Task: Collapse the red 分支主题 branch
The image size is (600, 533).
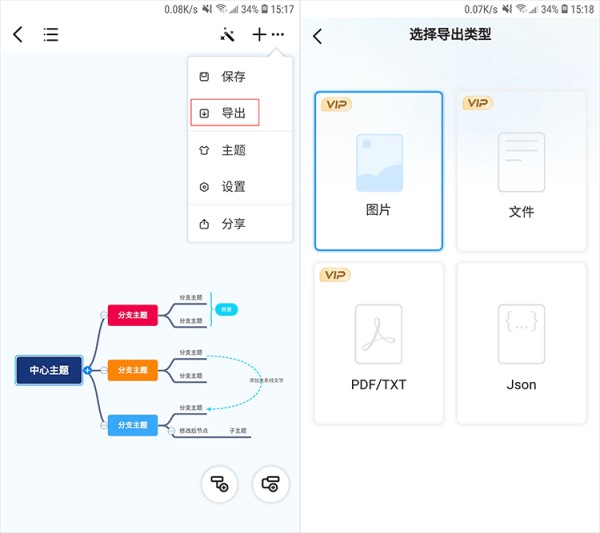Action: coord(103,315)
